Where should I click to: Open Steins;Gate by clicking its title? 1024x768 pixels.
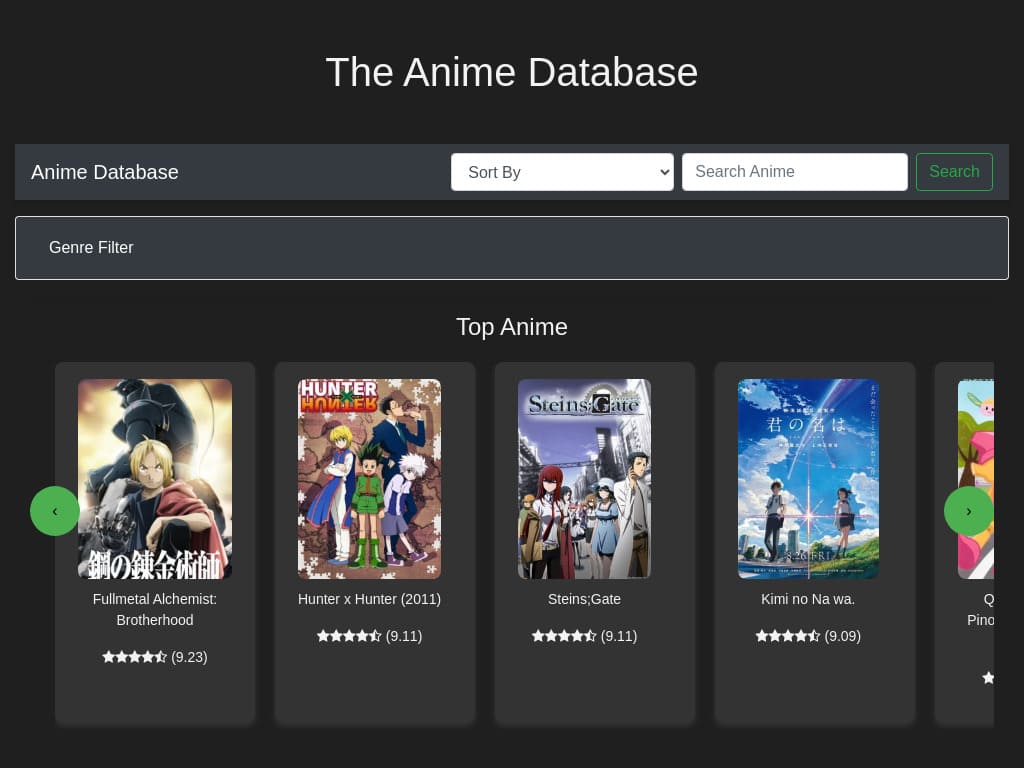tap(584, 599)
